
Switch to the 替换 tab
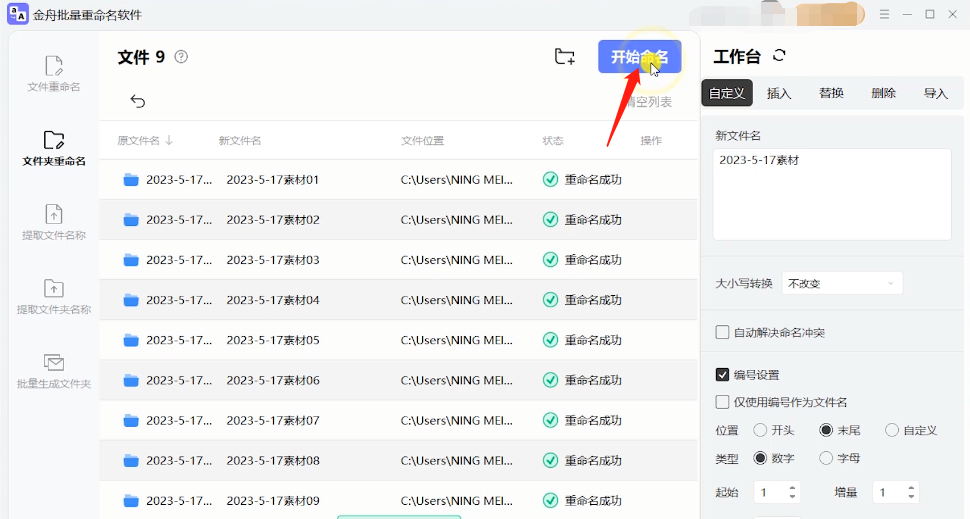[x=831, y=93]
